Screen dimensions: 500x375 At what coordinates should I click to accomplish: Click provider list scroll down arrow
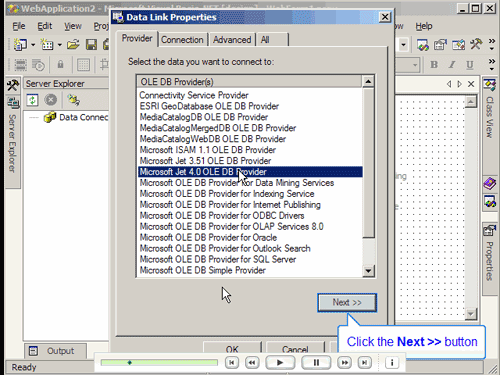tap(368, 271)
